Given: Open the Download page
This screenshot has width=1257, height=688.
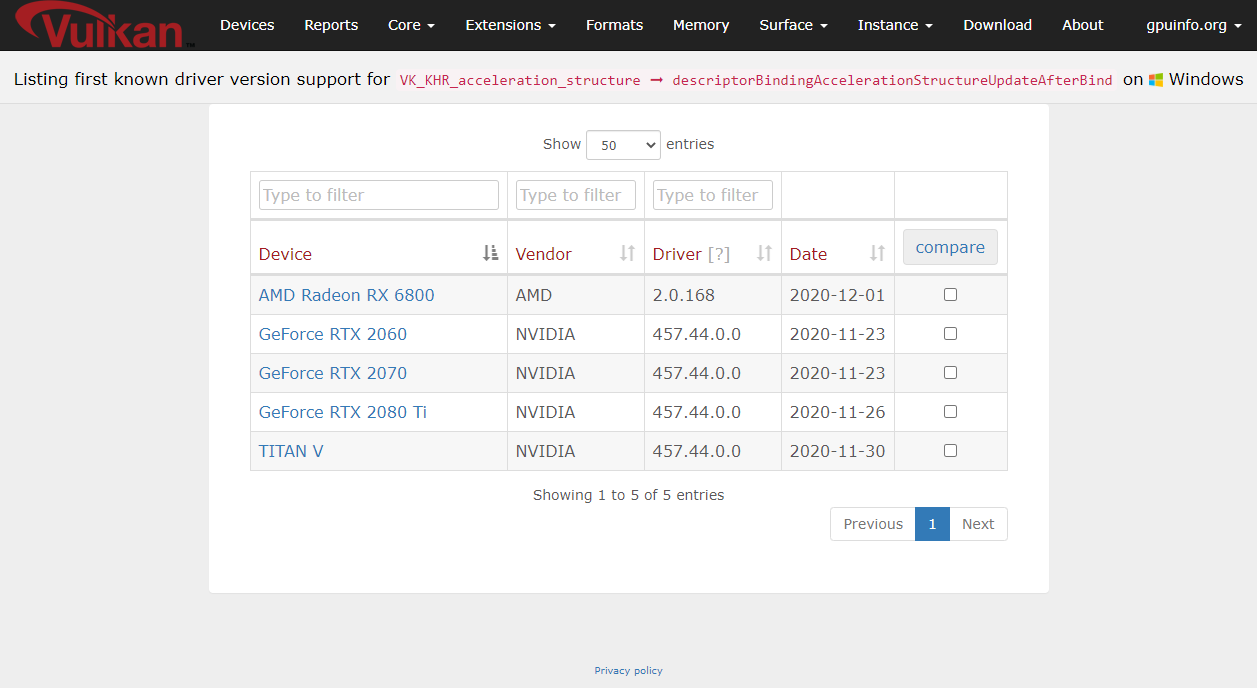Looking at the screenshot, I should tap(997, 25).
